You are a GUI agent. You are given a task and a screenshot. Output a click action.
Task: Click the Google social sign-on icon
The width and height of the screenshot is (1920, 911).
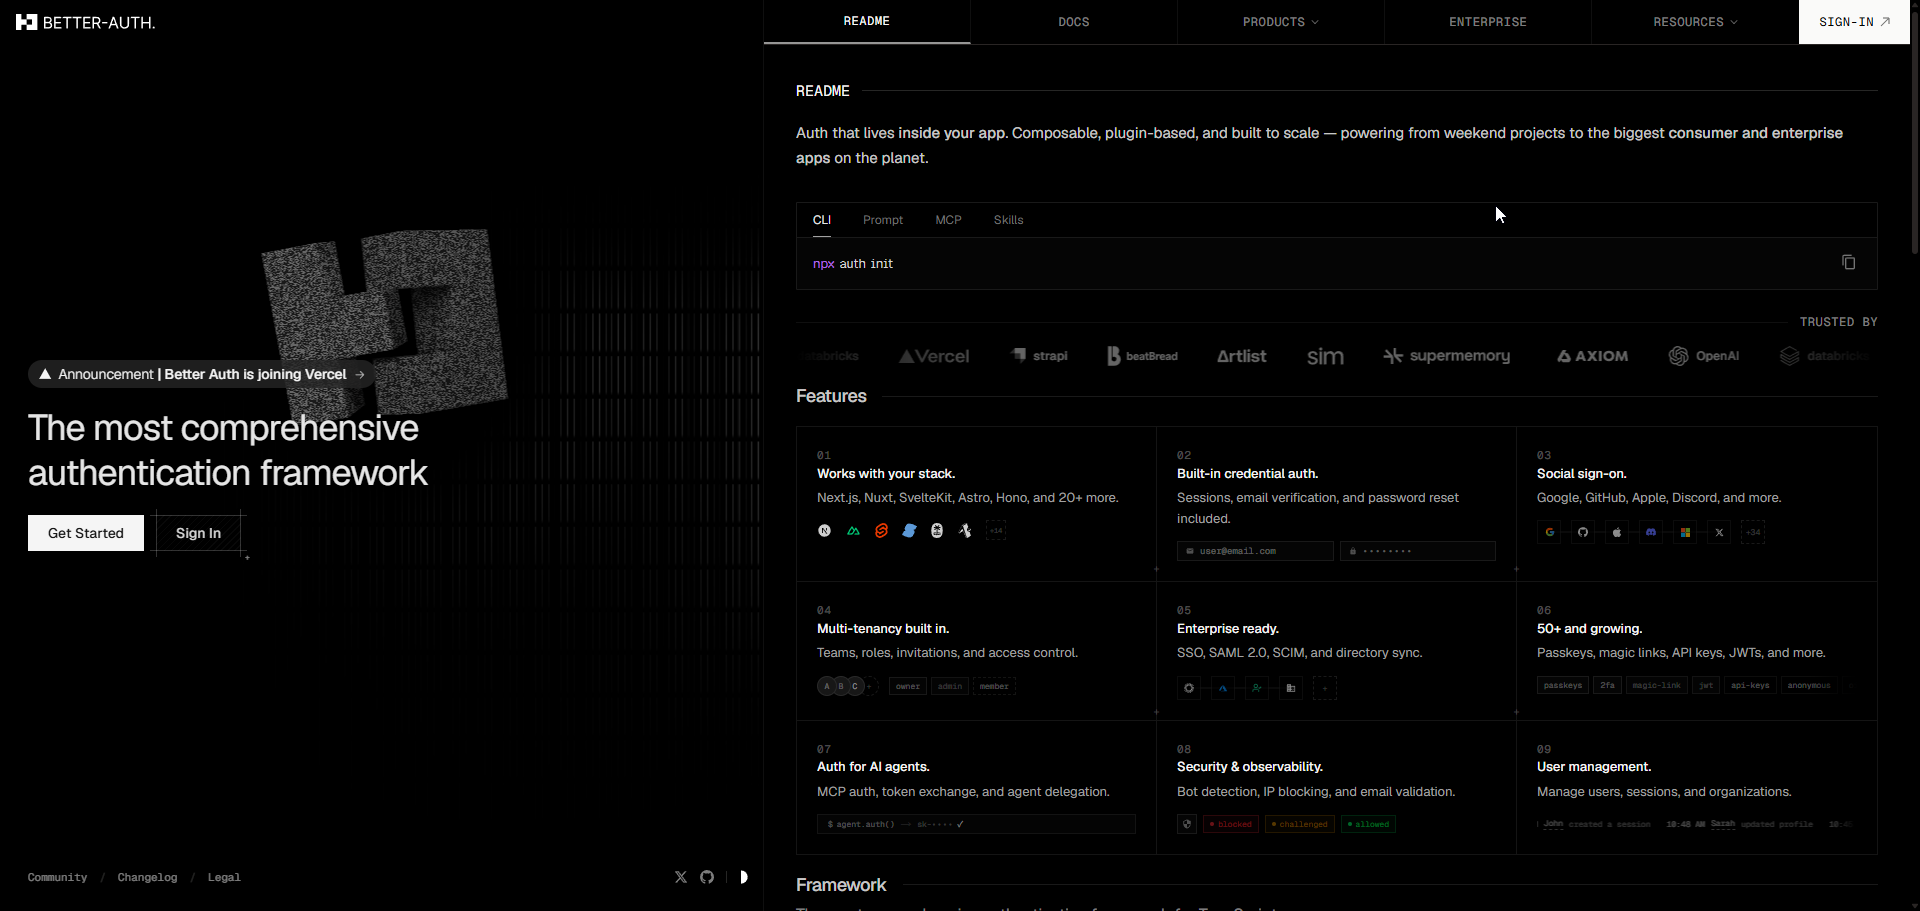(1550, 532)
